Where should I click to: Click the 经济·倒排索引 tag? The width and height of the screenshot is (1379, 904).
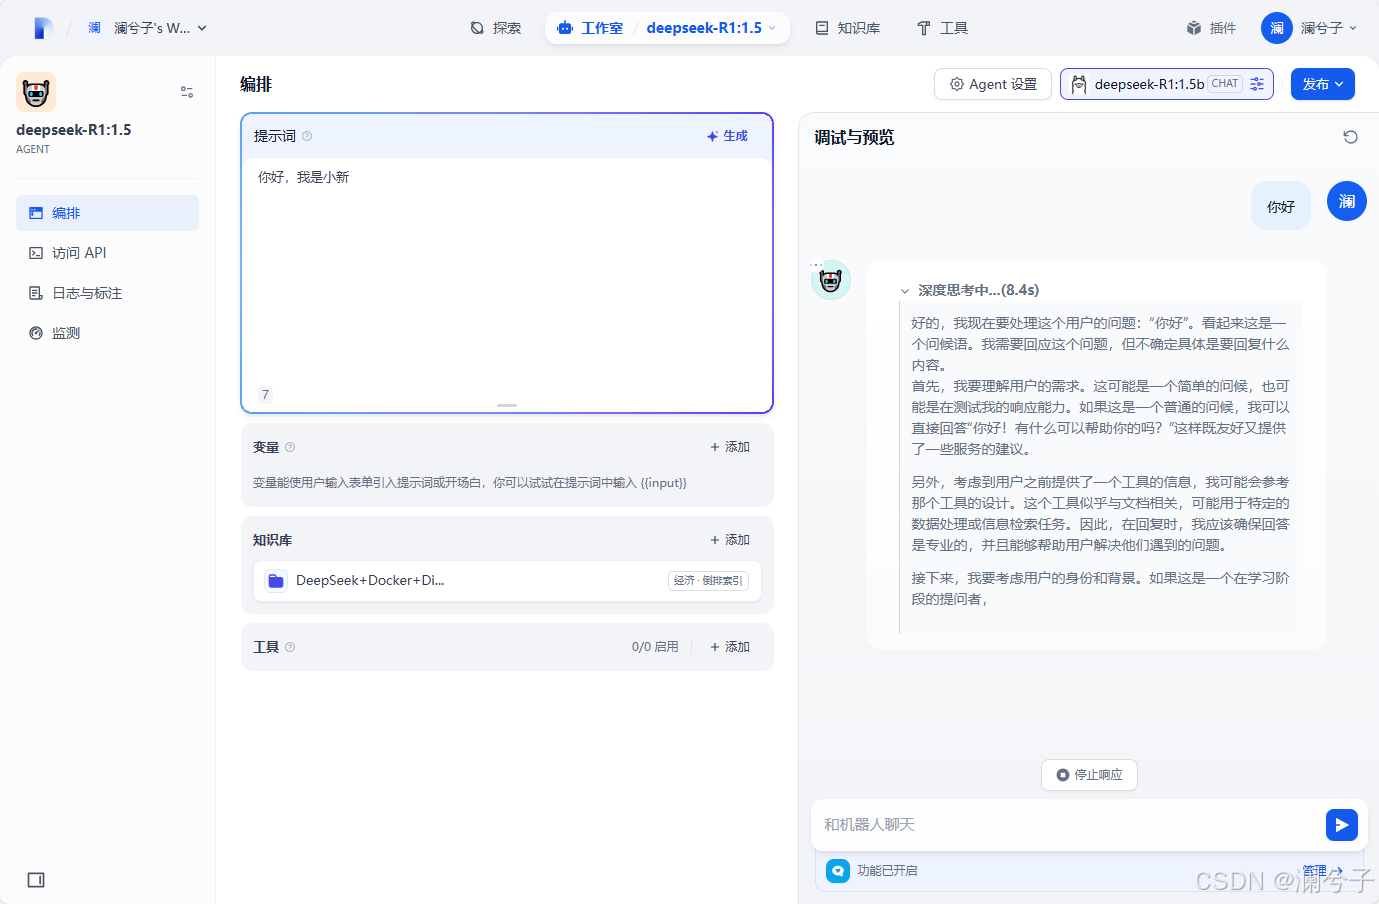click(708, 581)
